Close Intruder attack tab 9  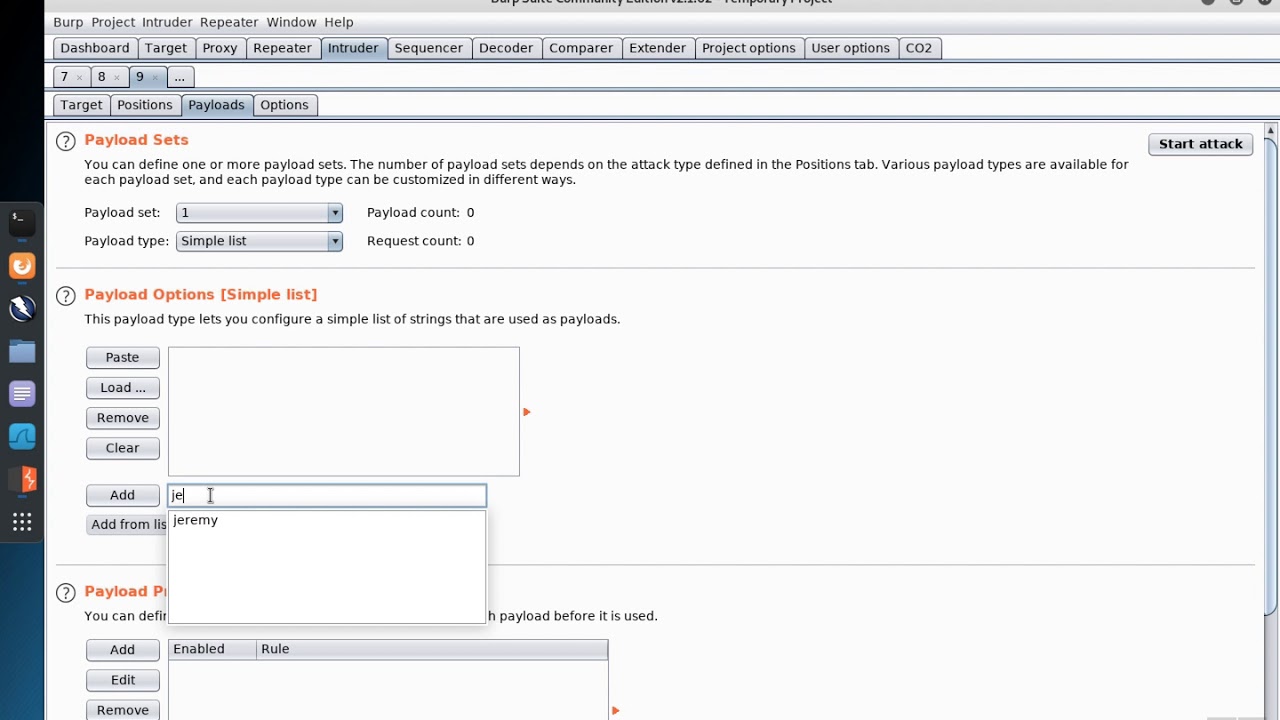154,78
